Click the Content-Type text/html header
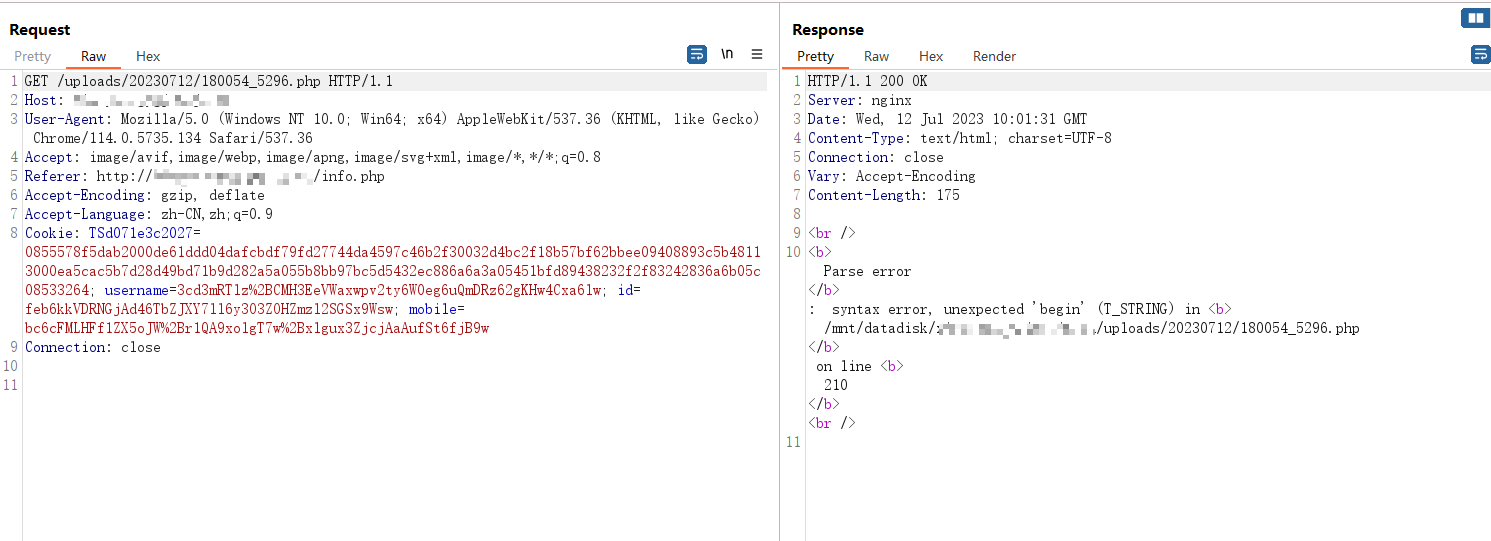 coord(960,138)
